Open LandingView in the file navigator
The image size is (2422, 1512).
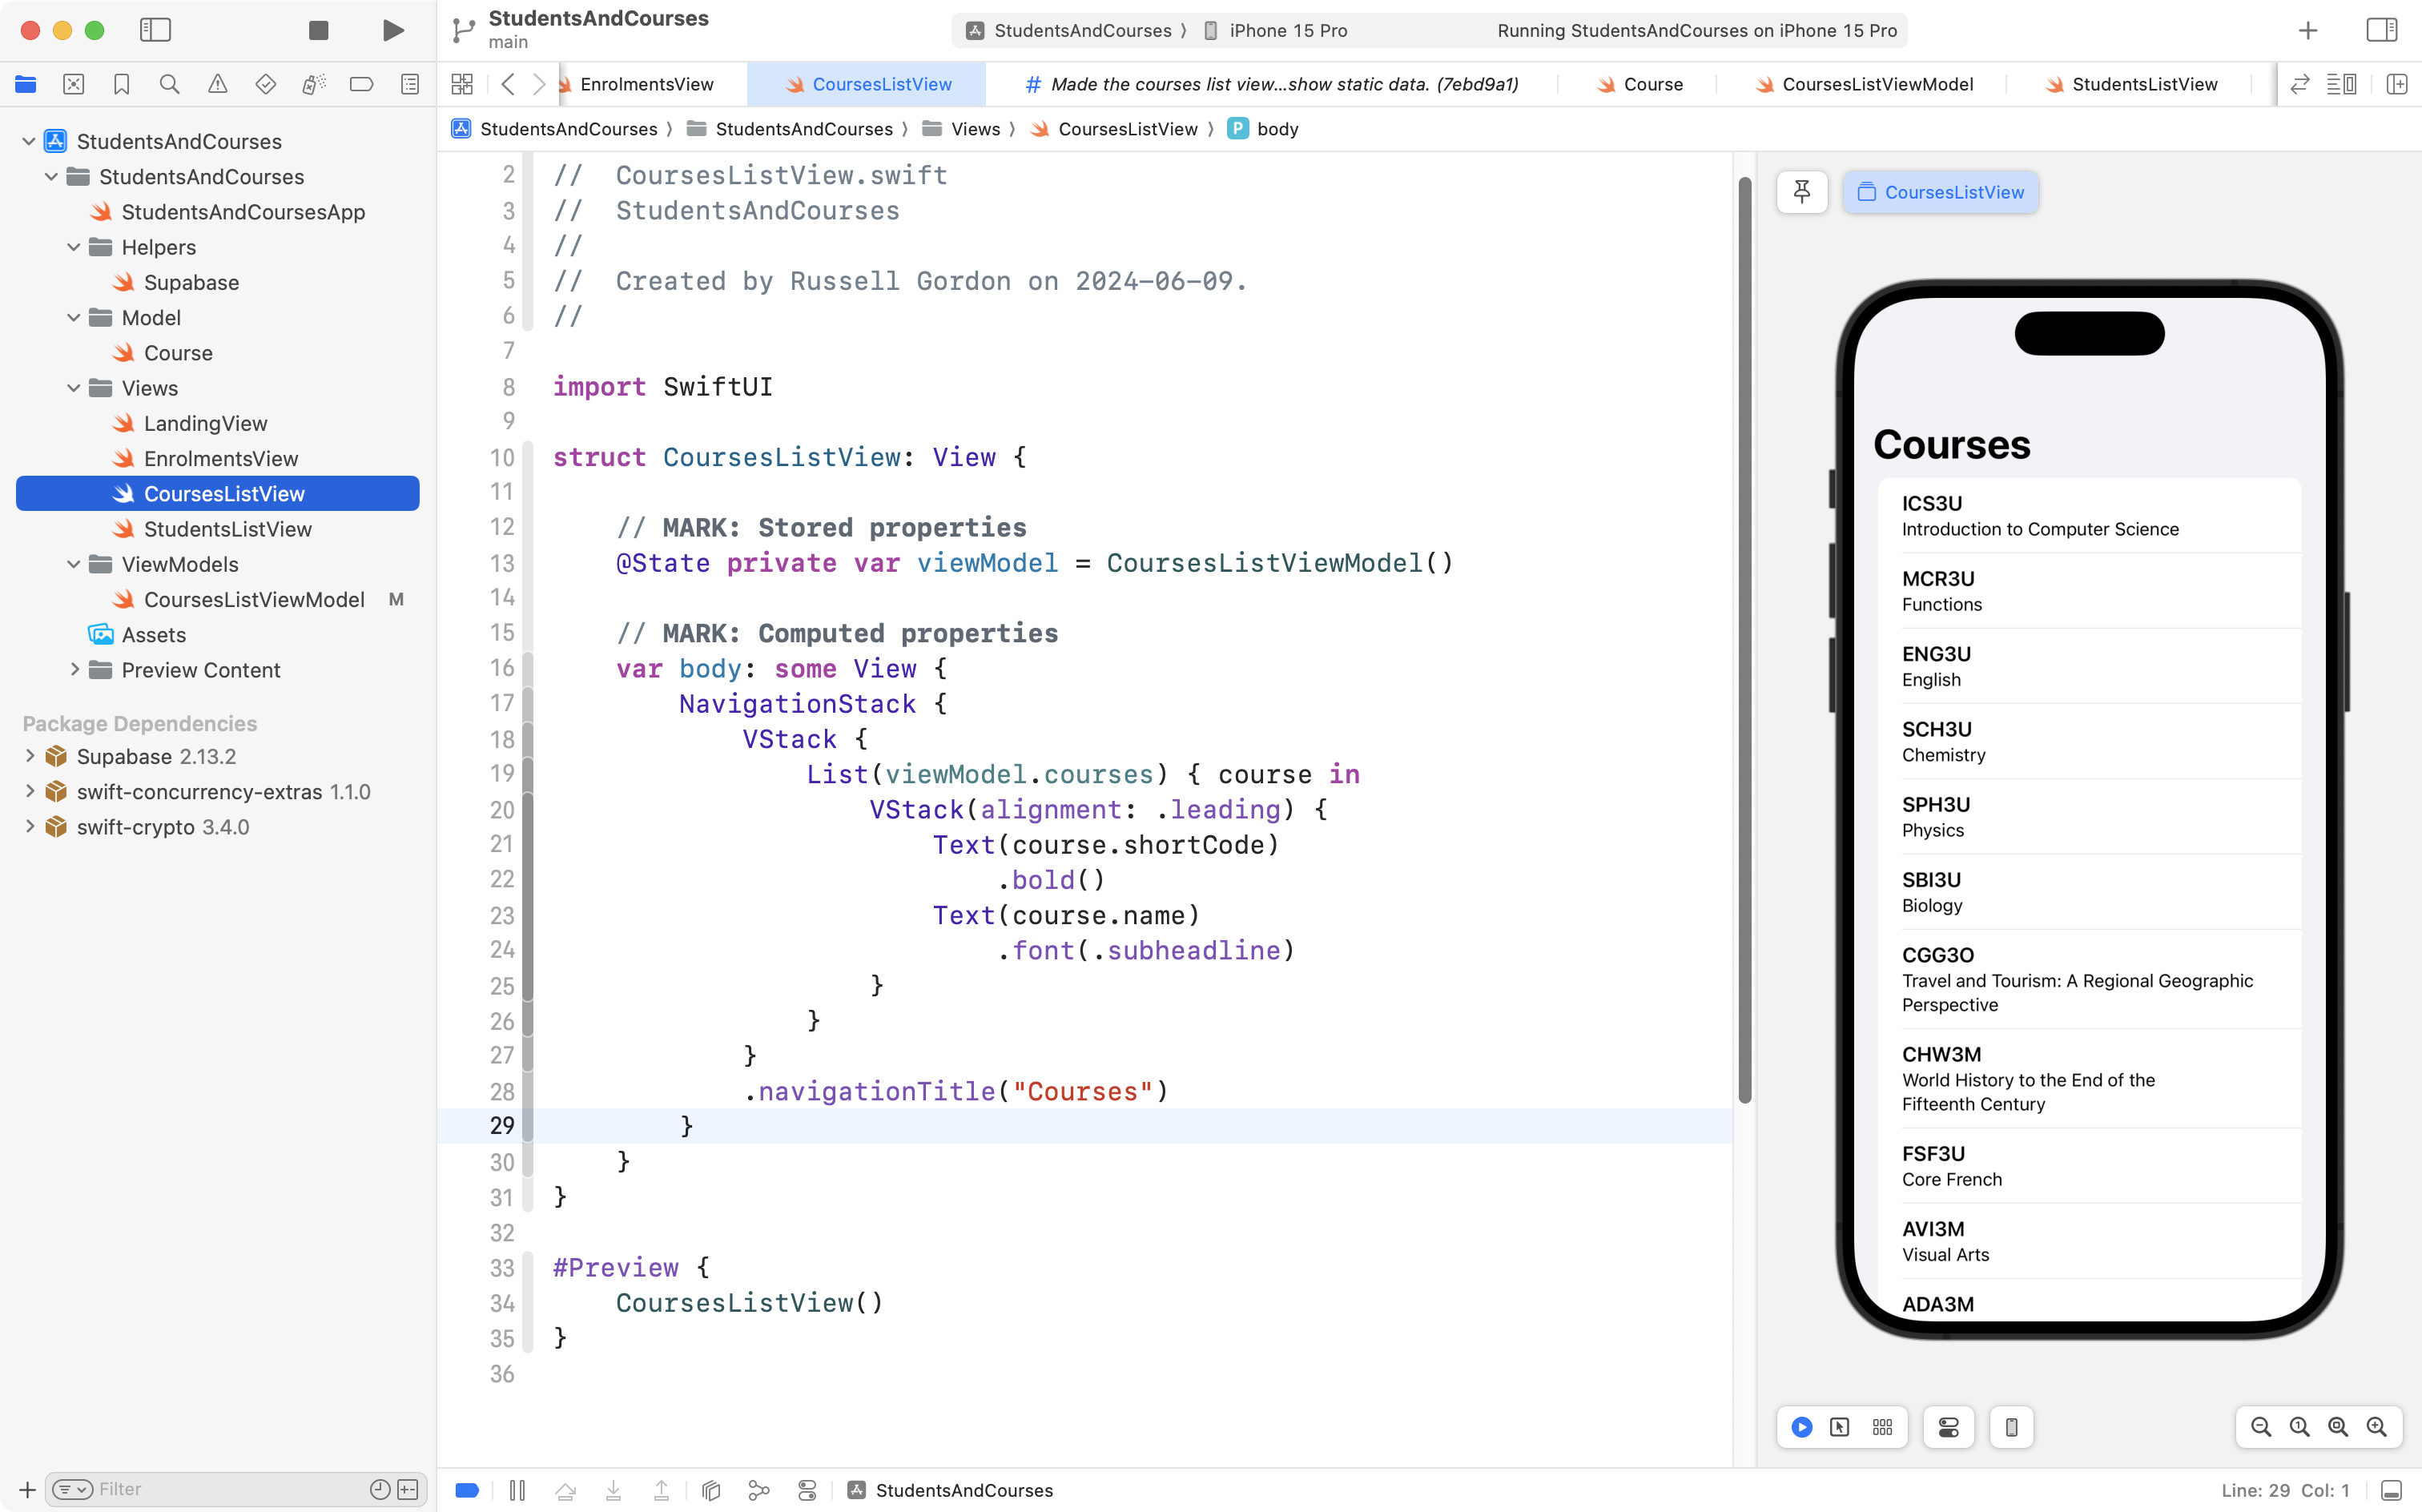[205, 423]
